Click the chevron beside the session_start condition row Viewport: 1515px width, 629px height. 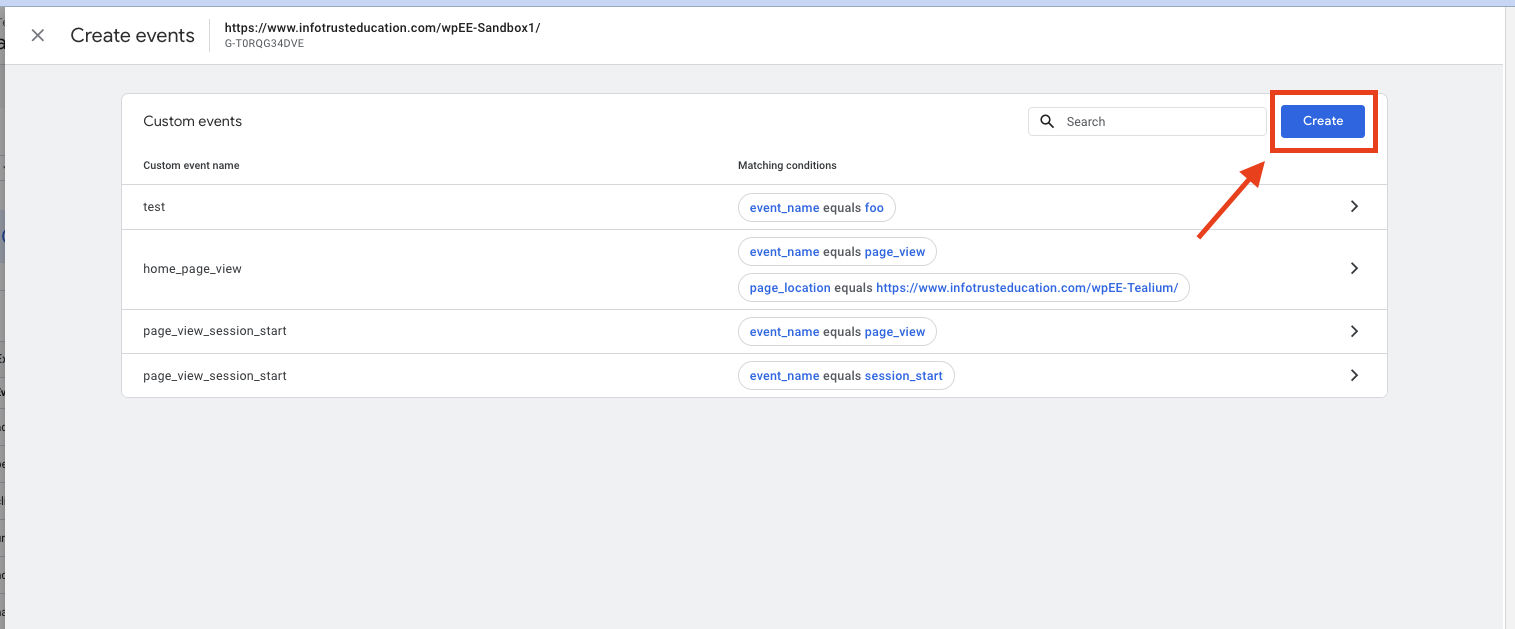1354,375
